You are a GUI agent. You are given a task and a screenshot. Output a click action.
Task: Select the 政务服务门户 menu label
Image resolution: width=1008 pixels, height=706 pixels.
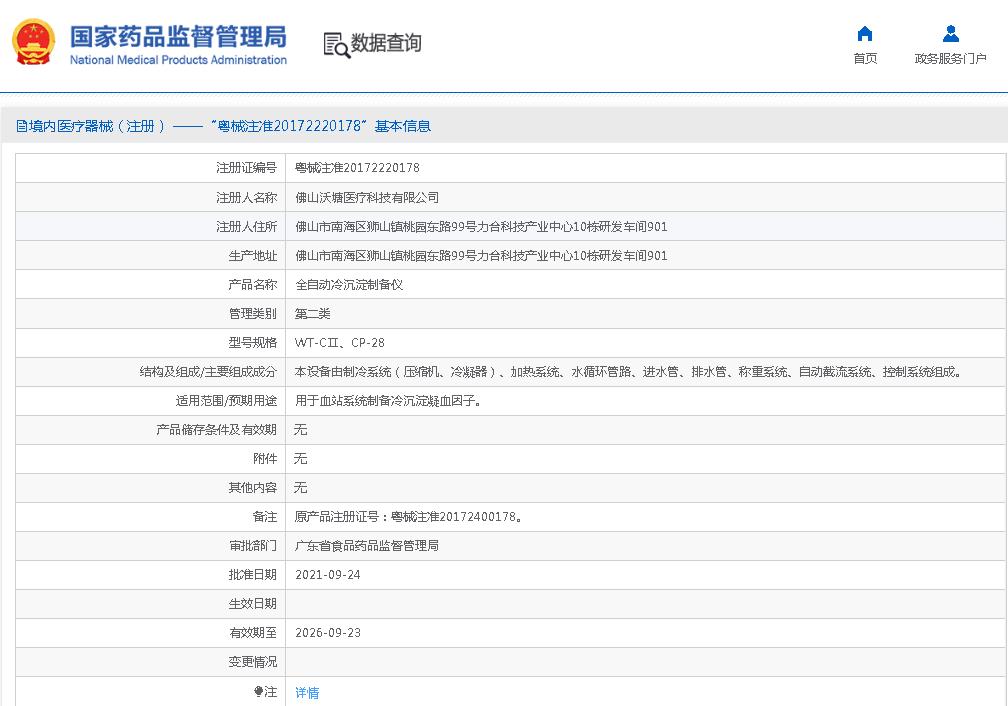(950, 59)
